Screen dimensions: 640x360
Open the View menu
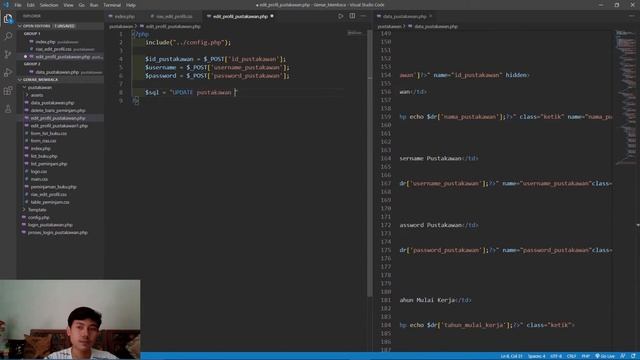tap(68, 5)
